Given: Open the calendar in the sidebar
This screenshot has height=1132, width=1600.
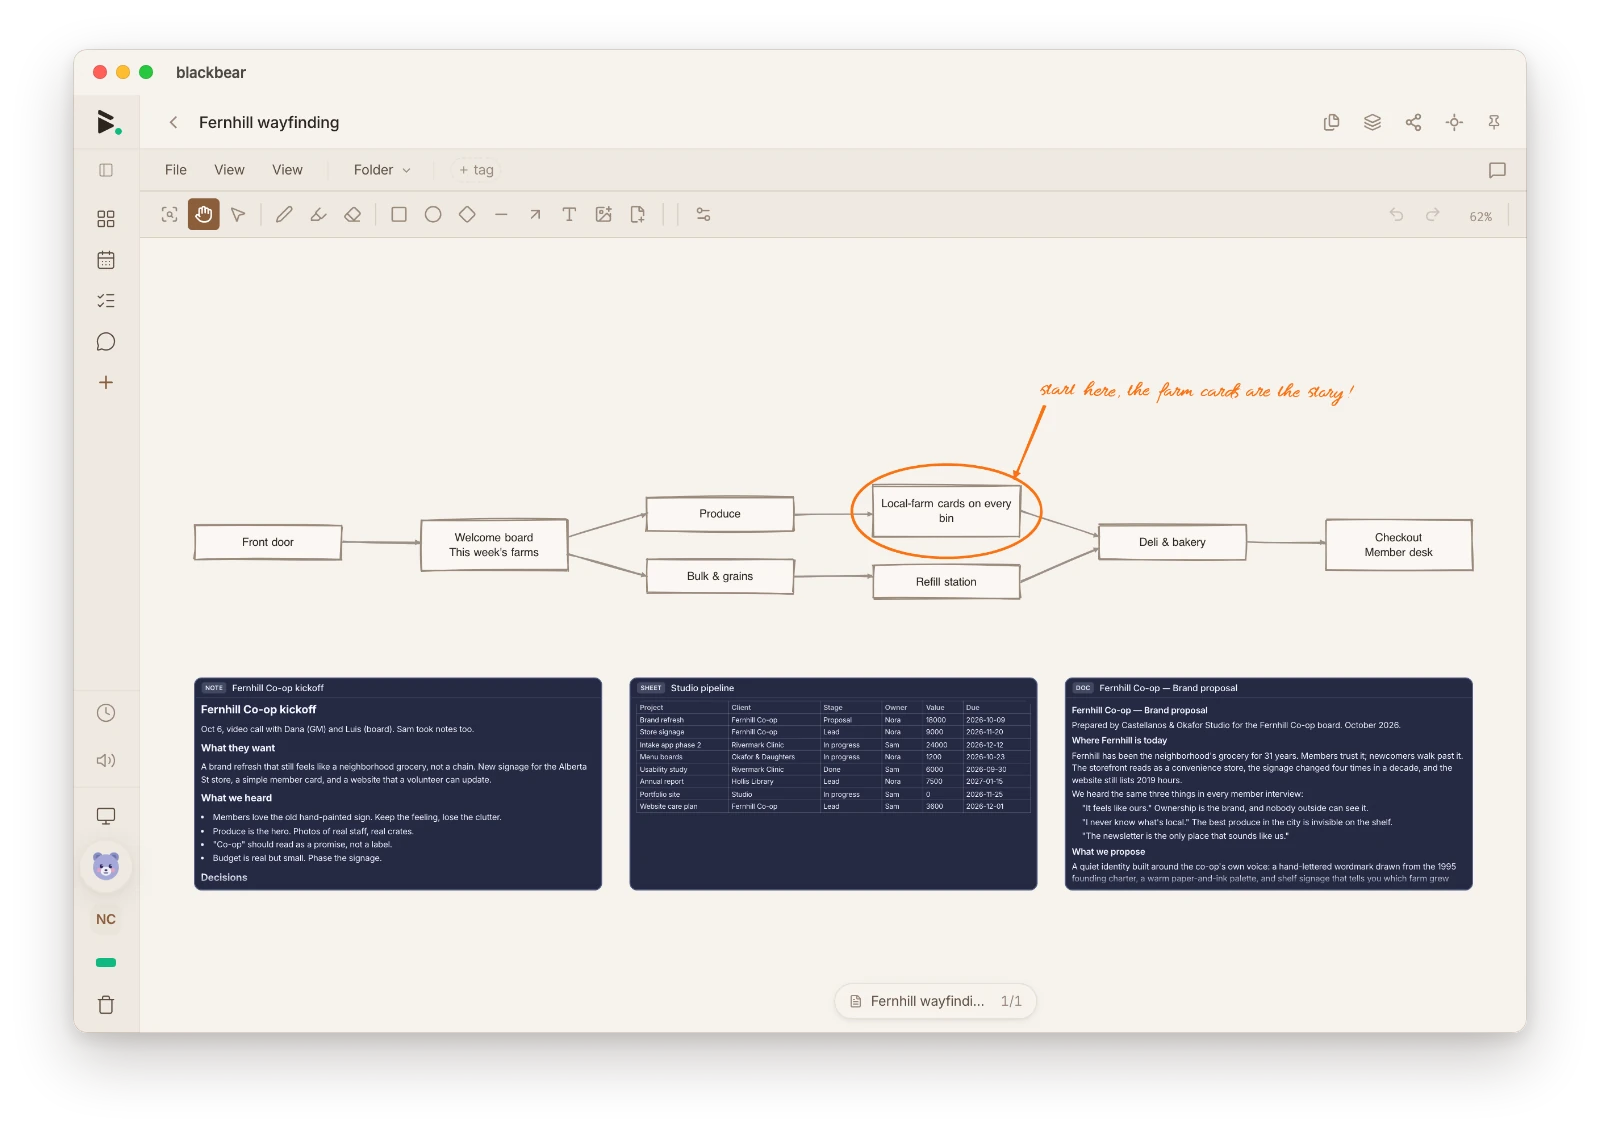Looking at the screenshot, I should (106, 260).
